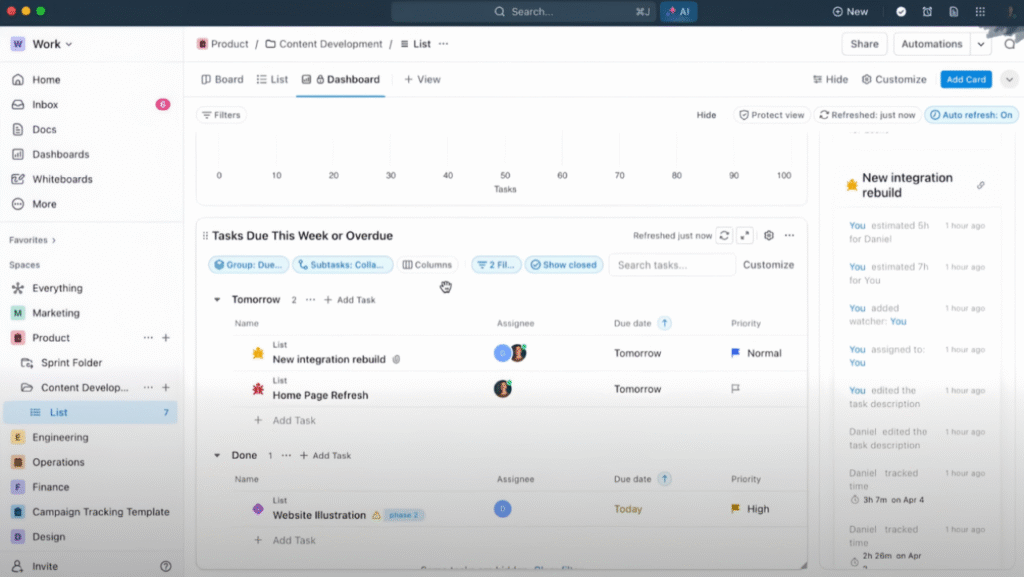Click the Normal priority blue flag
This screenshot has height=577, width=1024.
pos(737,353)
